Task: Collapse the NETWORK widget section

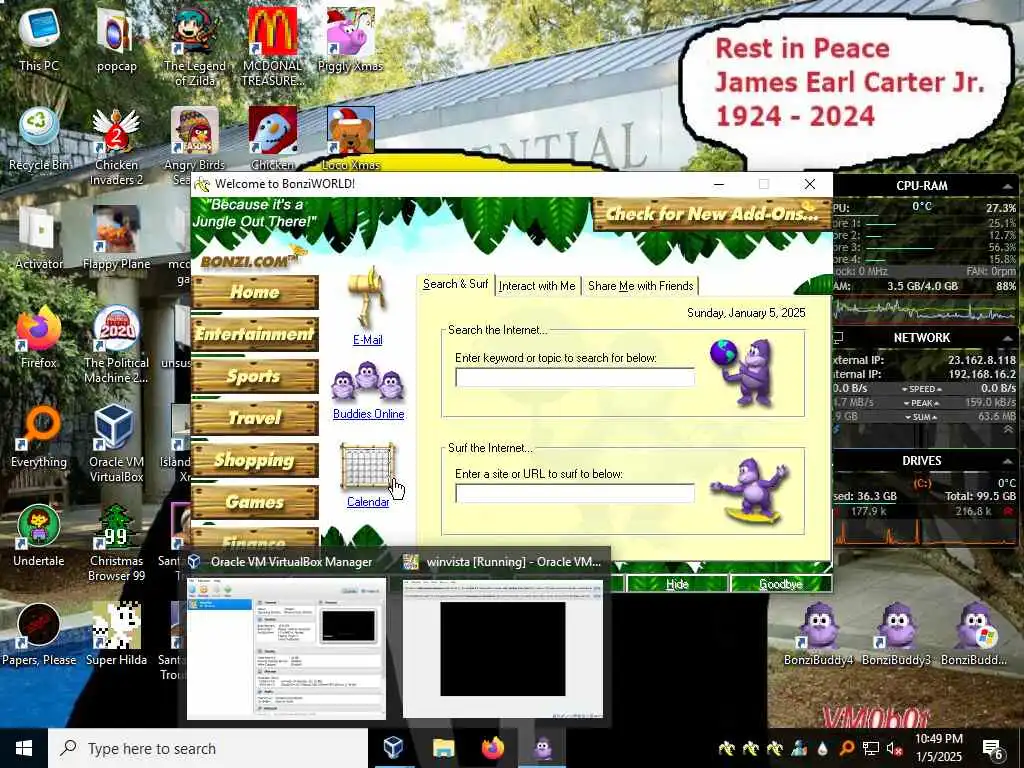Action: 1008,338
